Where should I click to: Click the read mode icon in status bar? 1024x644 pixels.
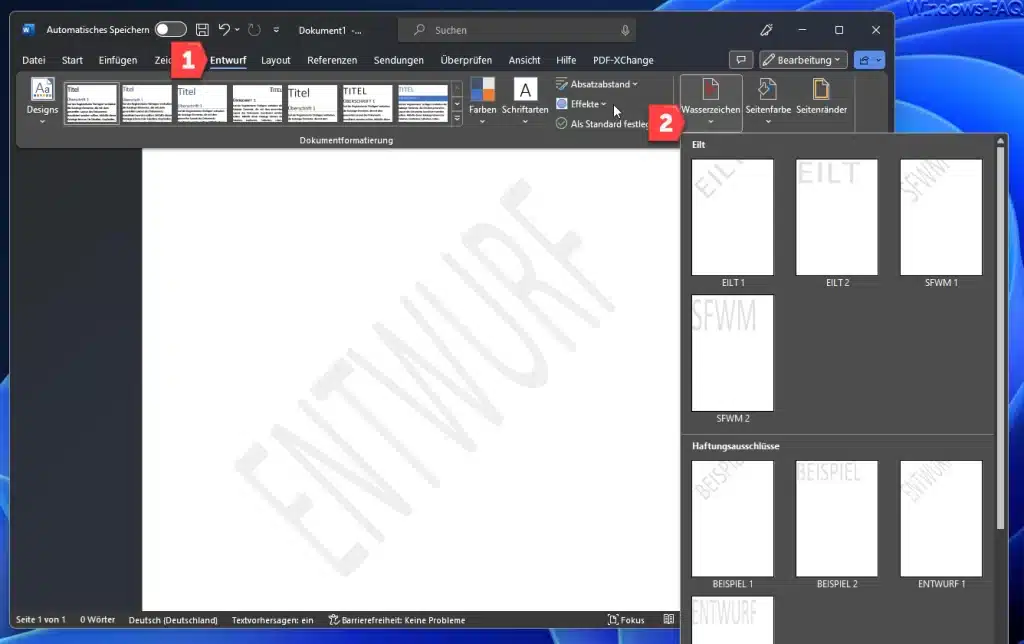coord(668,619)
